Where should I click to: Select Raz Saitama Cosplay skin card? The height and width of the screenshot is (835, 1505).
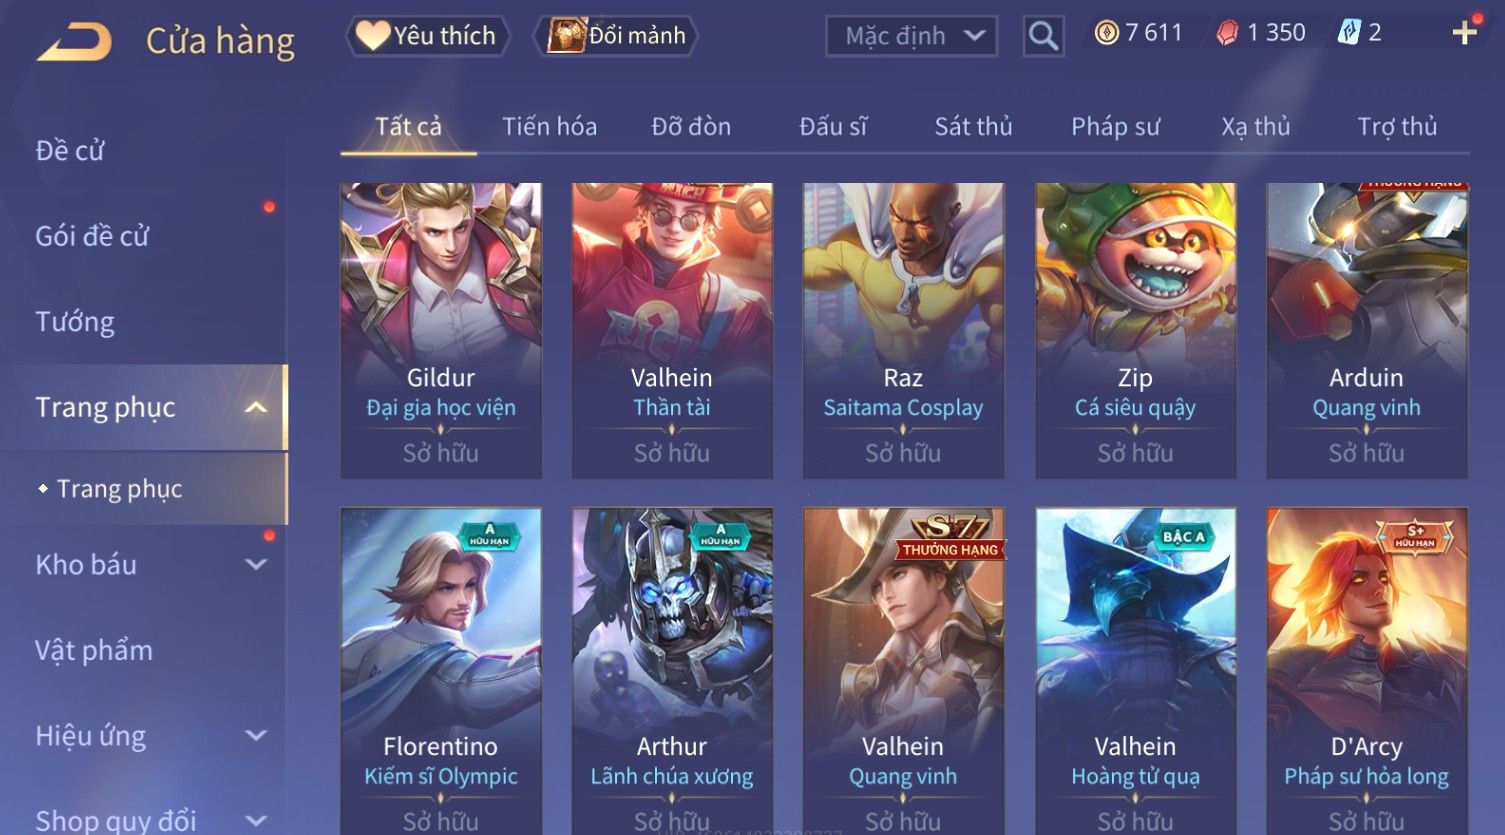[903, 330]
